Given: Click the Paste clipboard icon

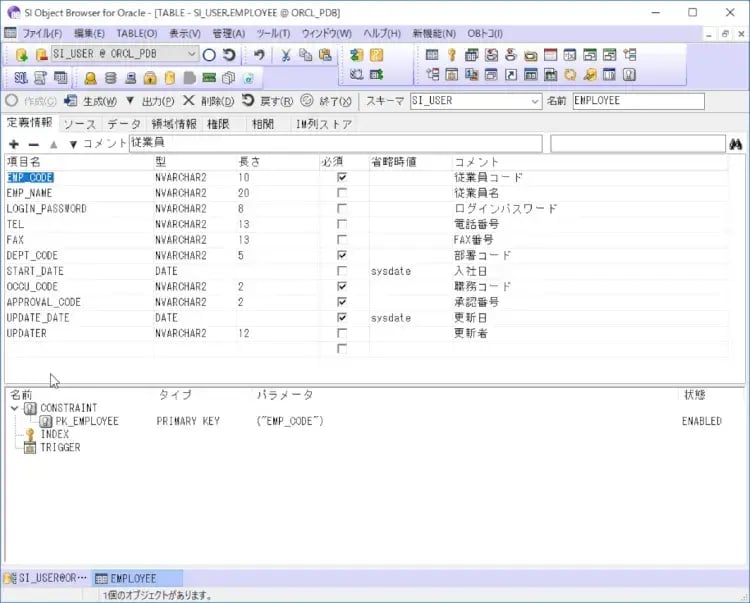Looking at the screenshot, I should 325,54.
